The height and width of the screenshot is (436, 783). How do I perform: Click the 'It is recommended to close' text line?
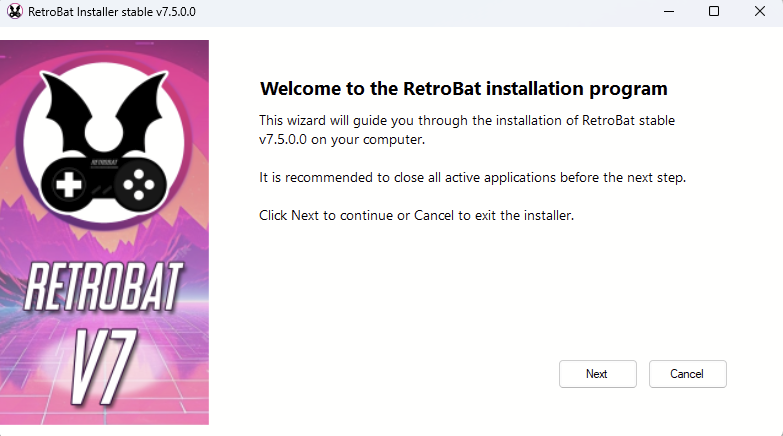(471, 178)
